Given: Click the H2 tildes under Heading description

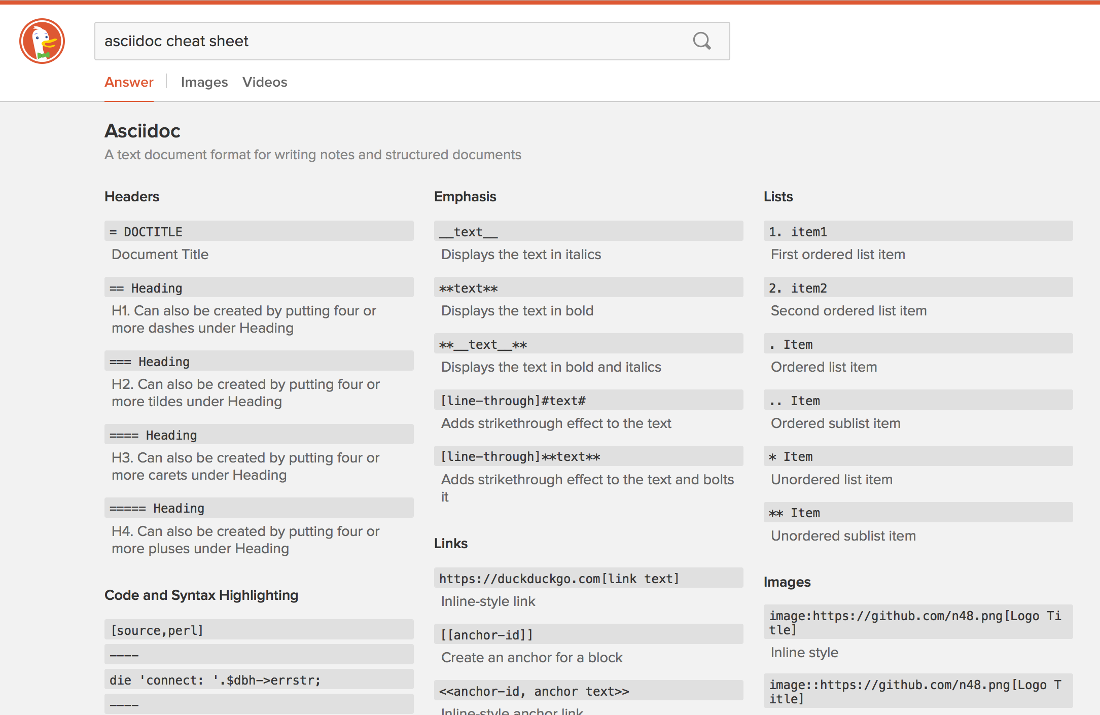Looking at the screenshot, I should tap(246, 393).
